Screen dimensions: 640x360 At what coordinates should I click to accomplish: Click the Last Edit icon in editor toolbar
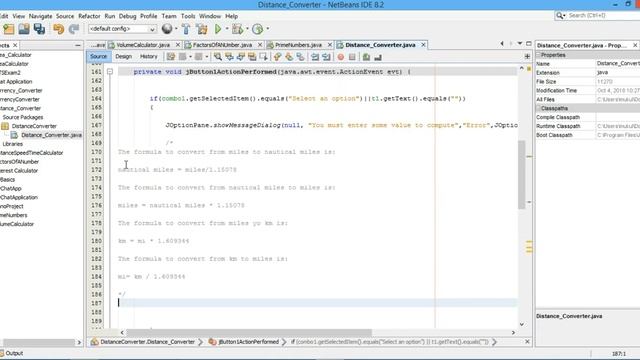(x=171, y=57)
